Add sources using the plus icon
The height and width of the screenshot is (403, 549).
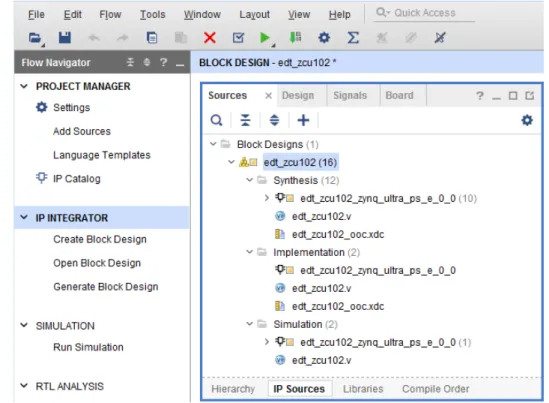click(303, 120)
